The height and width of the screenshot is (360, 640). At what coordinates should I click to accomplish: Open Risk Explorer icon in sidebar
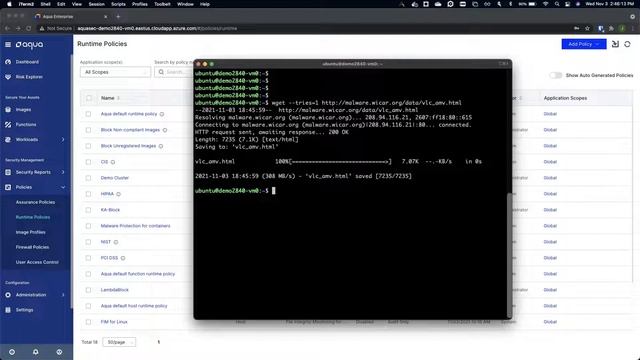8,77
